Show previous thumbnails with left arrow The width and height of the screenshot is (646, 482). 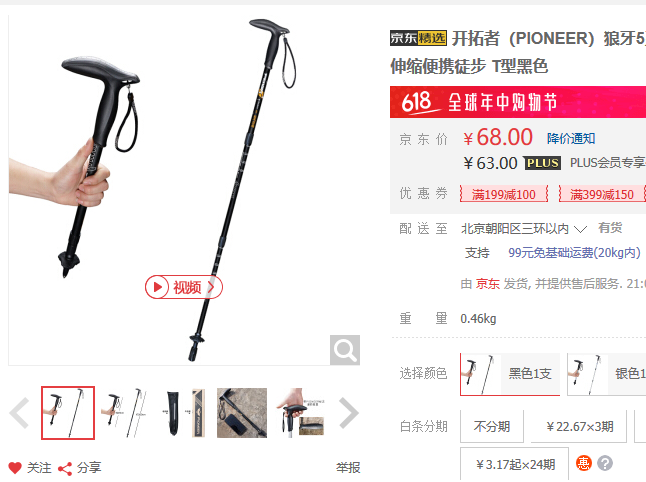point(19,413)
